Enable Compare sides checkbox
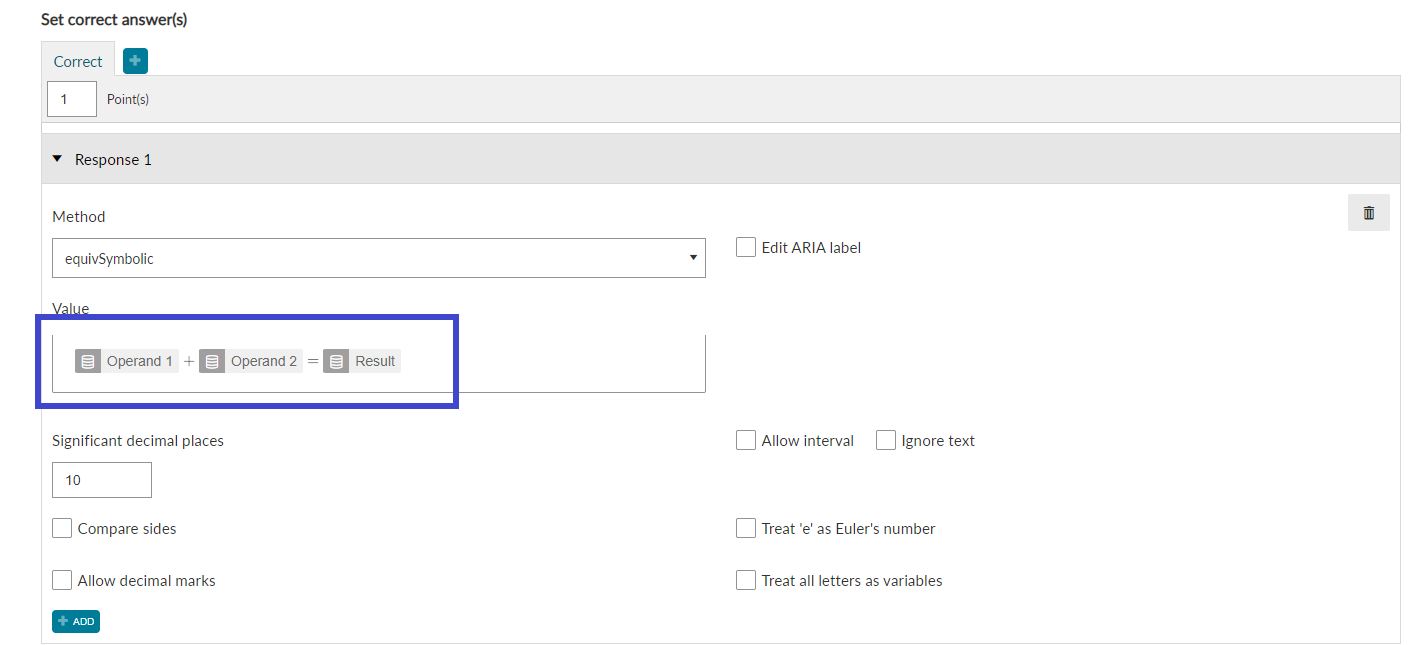1427x645 pixels. point(62,528)
